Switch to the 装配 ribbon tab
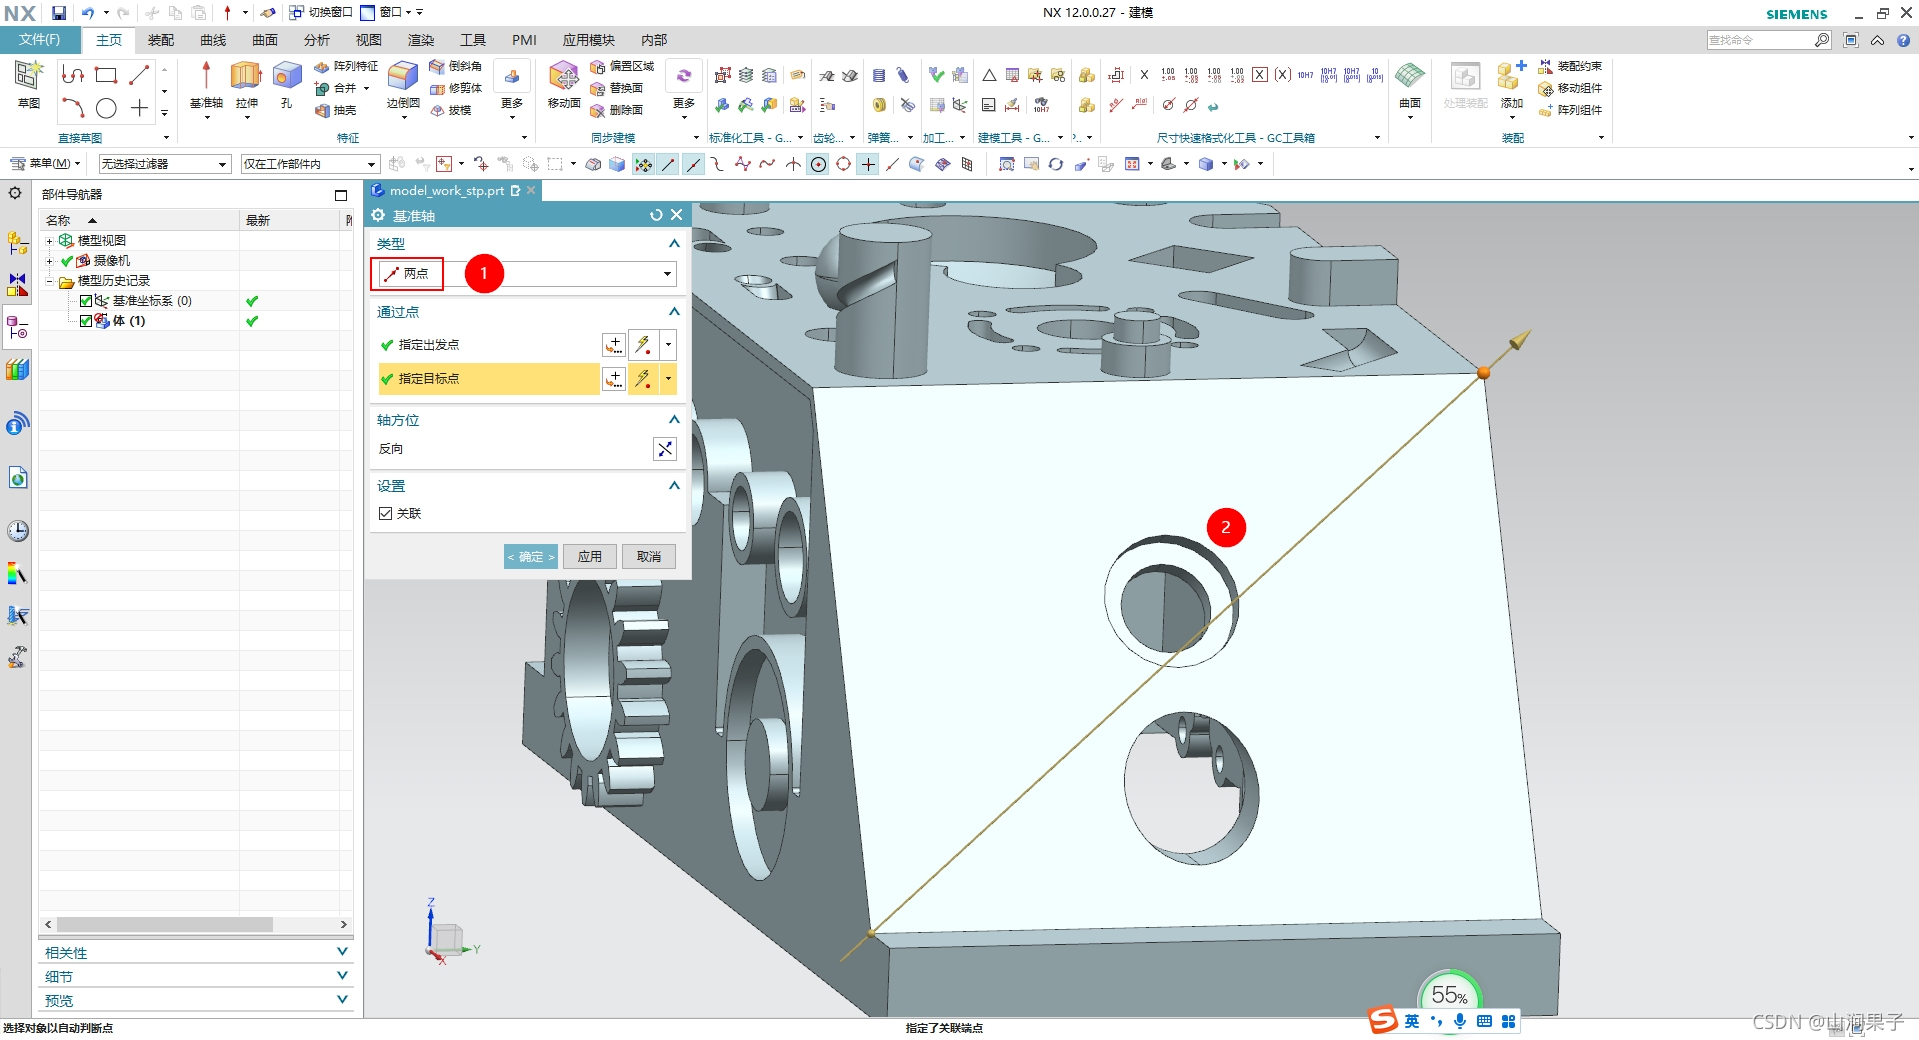The height and width of the screenshot is (1040, 1919). pos(161,40)
